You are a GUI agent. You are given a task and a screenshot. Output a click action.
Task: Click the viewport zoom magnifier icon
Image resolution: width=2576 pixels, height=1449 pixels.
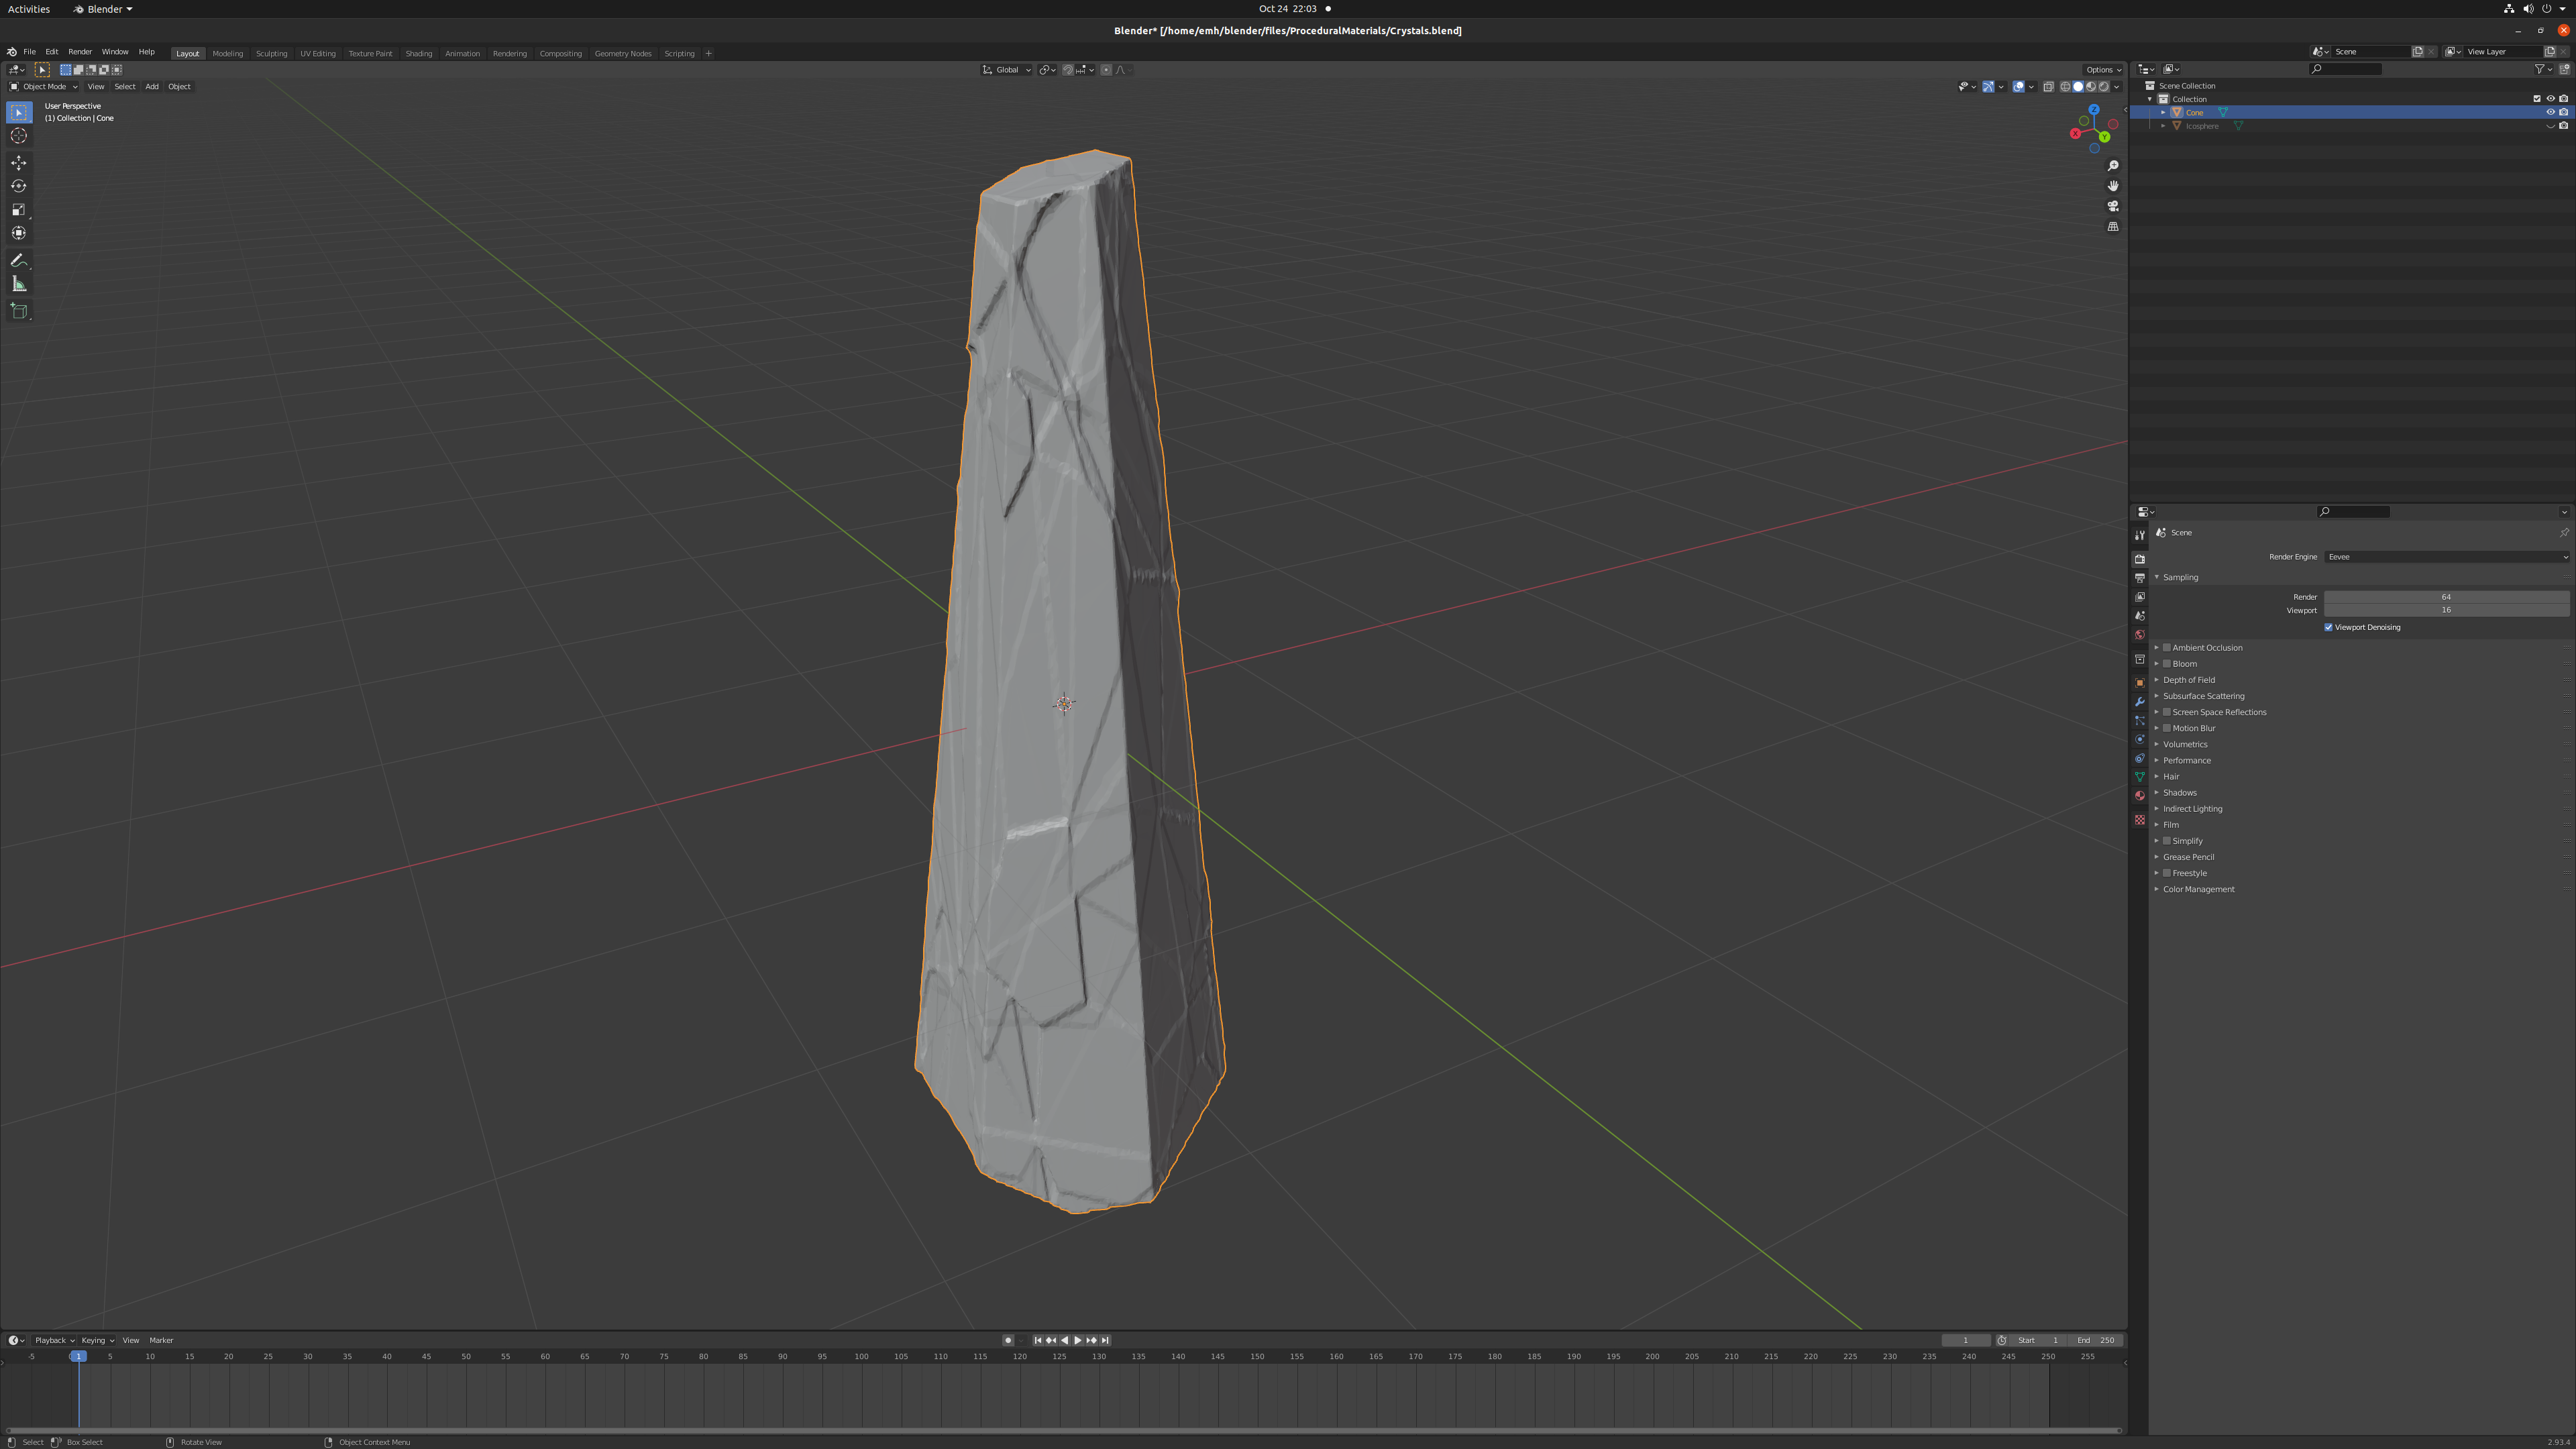pyautogui.click(x=2113, y=166)
